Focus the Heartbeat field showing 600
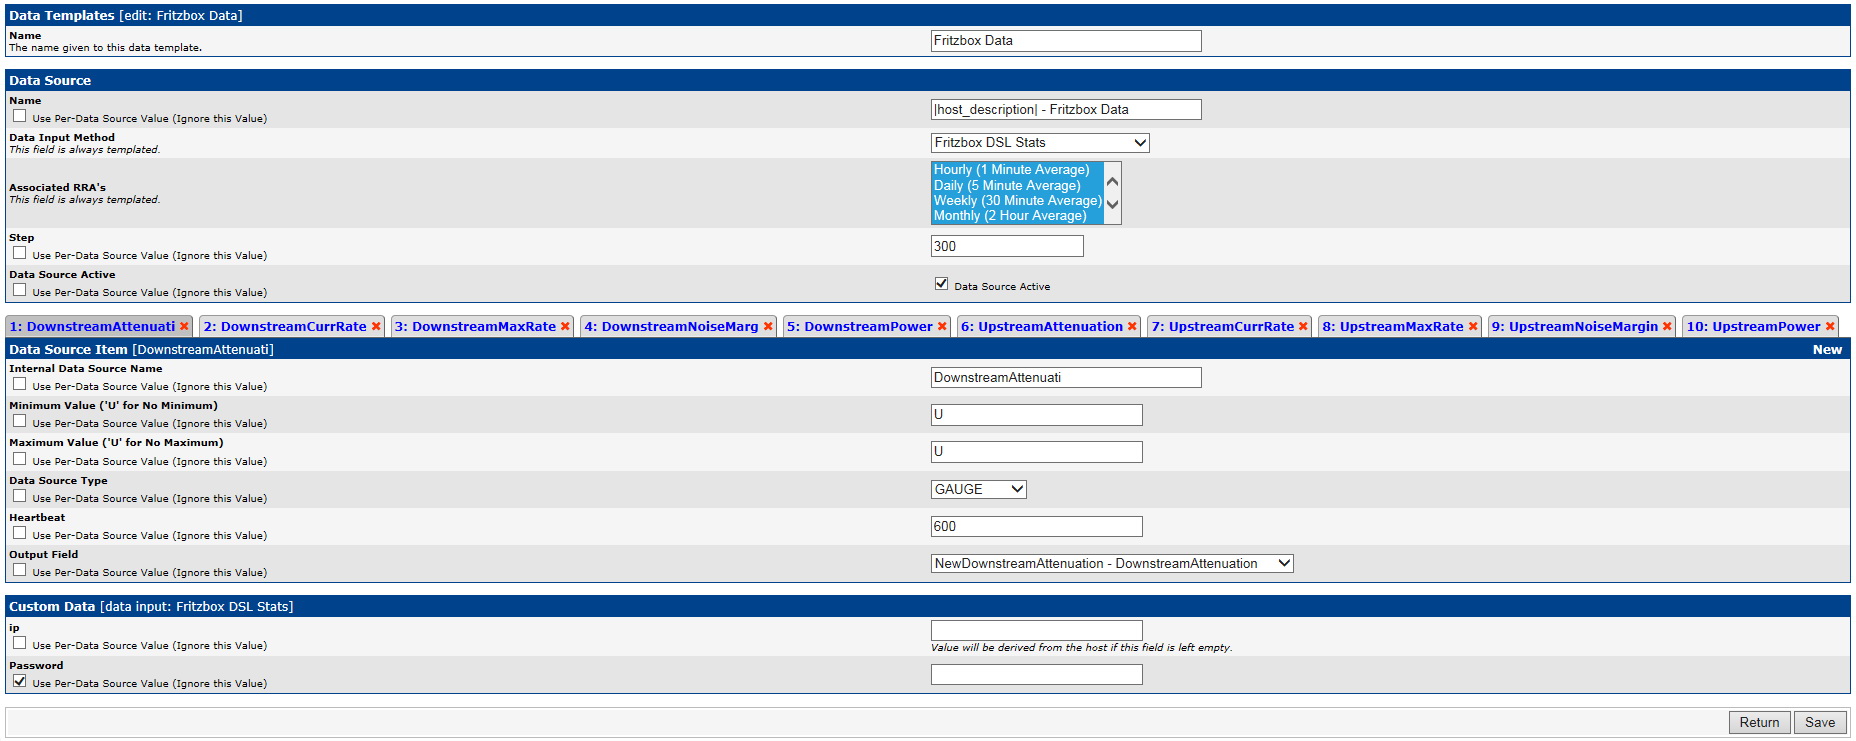 [1037, 527]
